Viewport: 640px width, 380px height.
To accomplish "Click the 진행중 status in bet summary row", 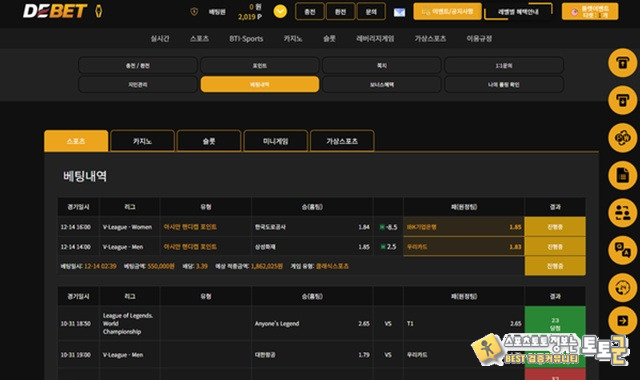I will (x=555, y=266).
